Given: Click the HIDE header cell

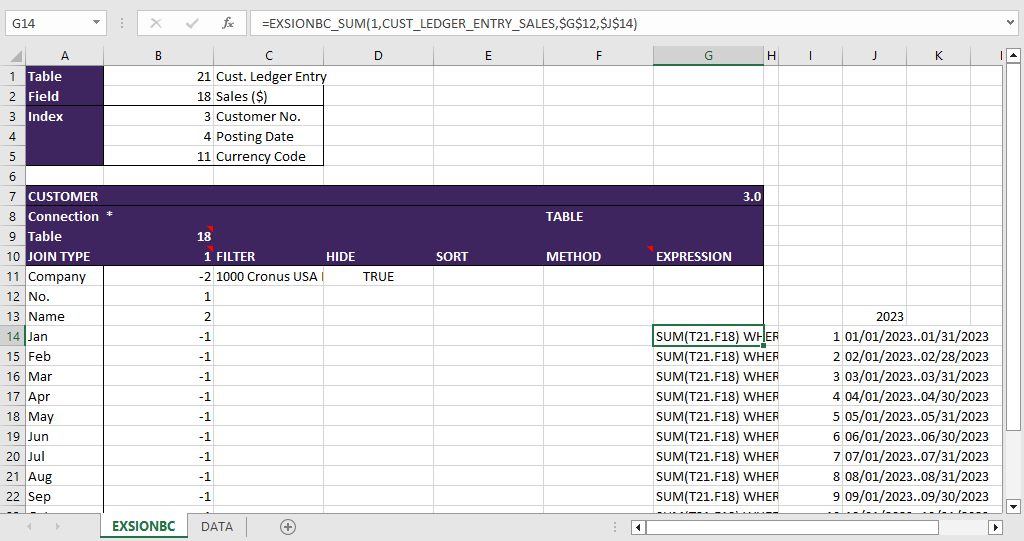Looking at the screenshot, I should [x=378, y=257].
